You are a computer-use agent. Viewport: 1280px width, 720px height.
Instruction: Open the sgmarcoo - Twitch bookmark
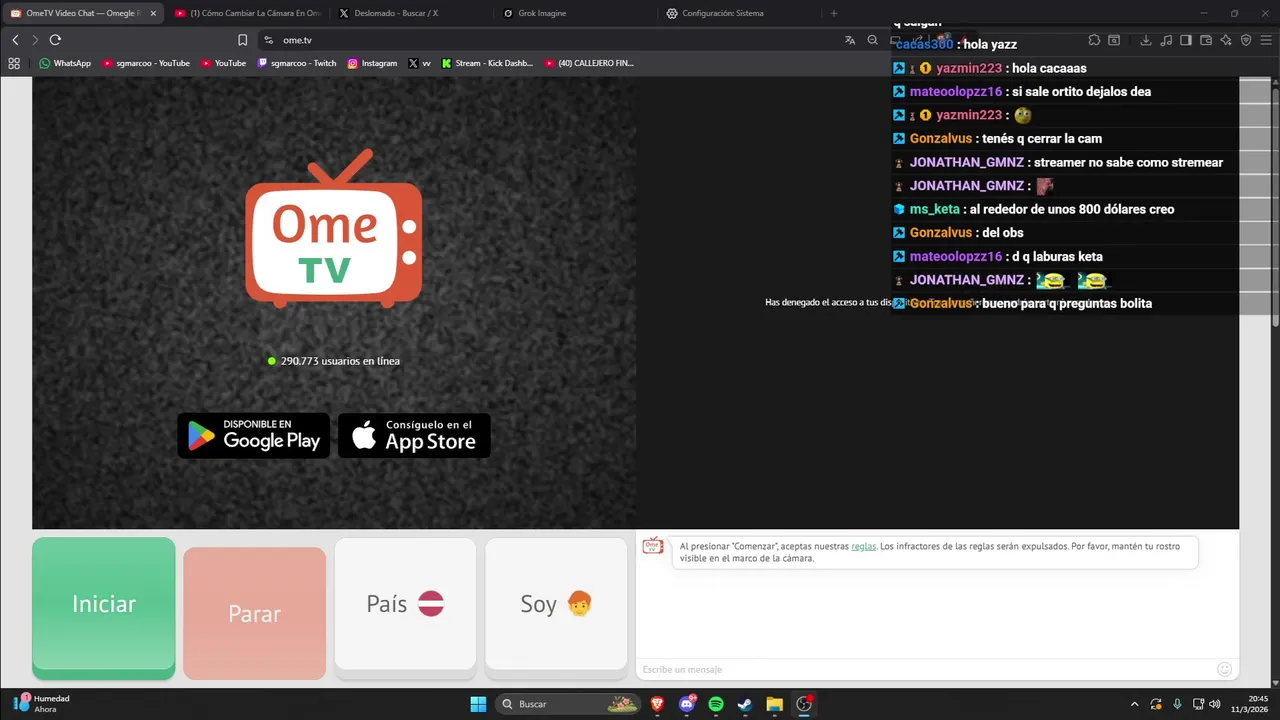[297, 63]
